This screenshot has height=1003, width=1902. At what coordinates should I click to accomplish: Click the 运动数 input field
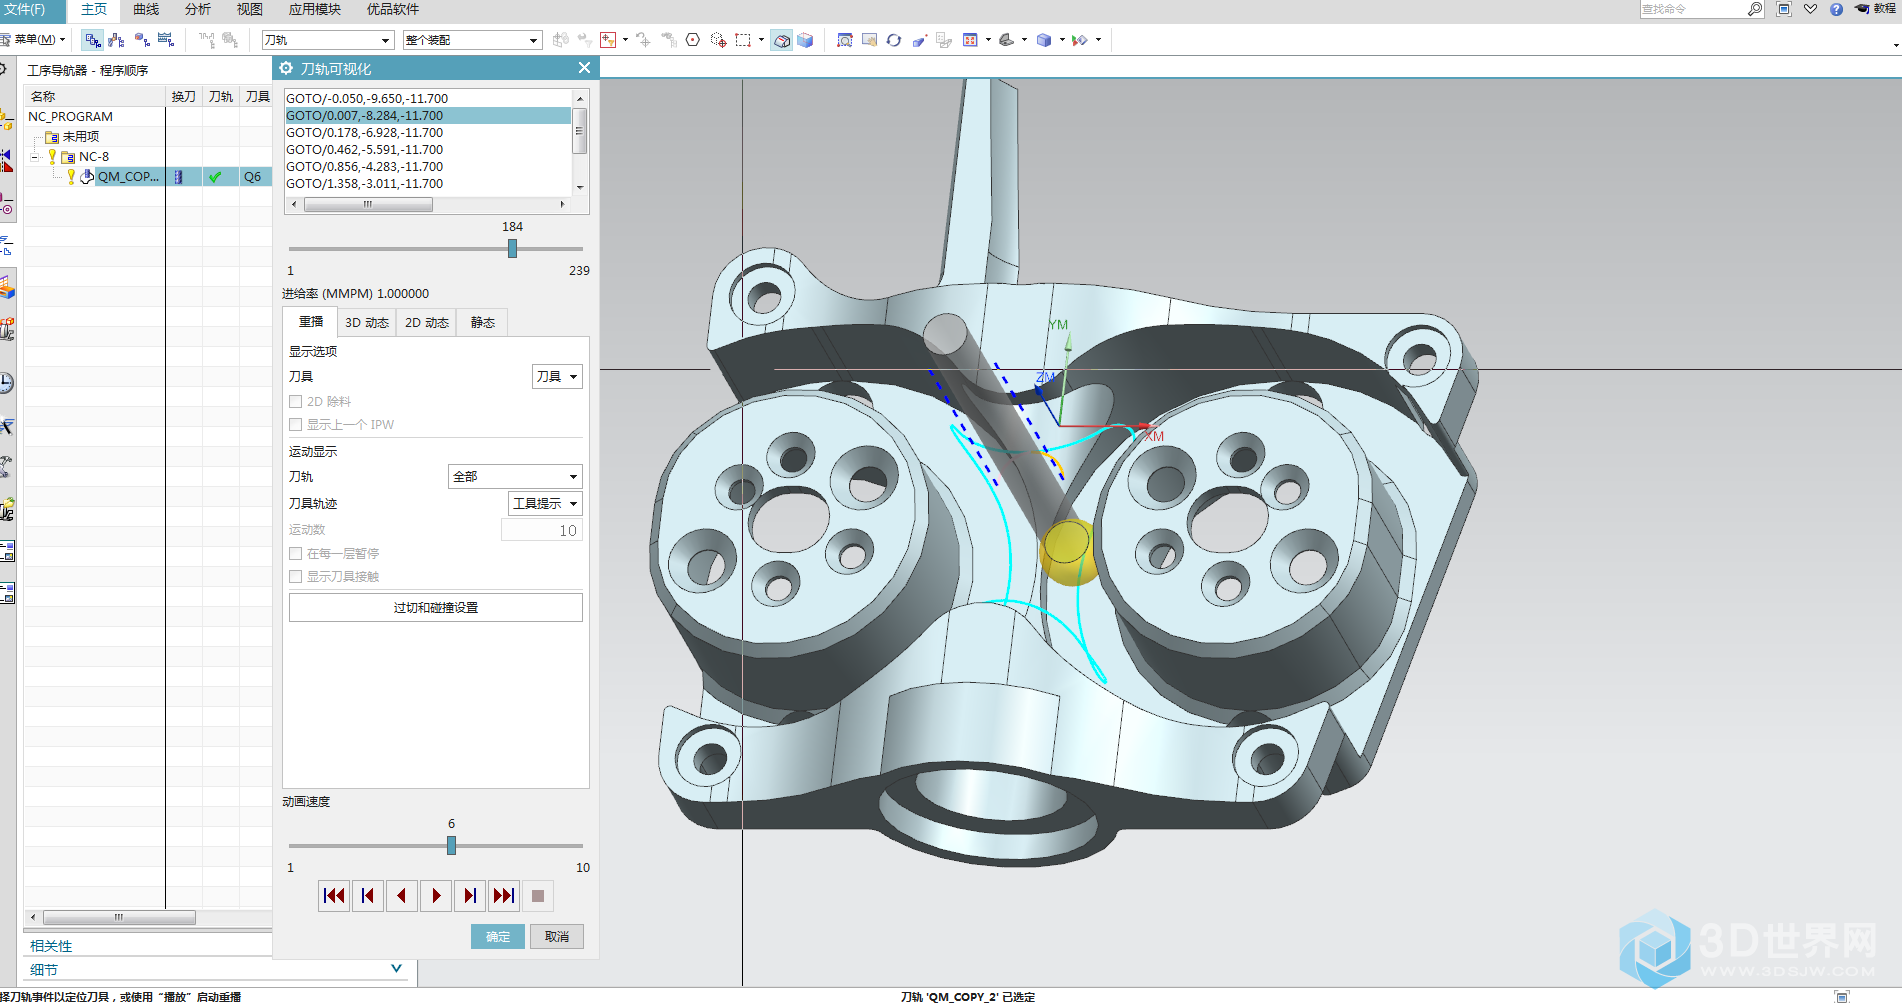click(x=541, y=531)
